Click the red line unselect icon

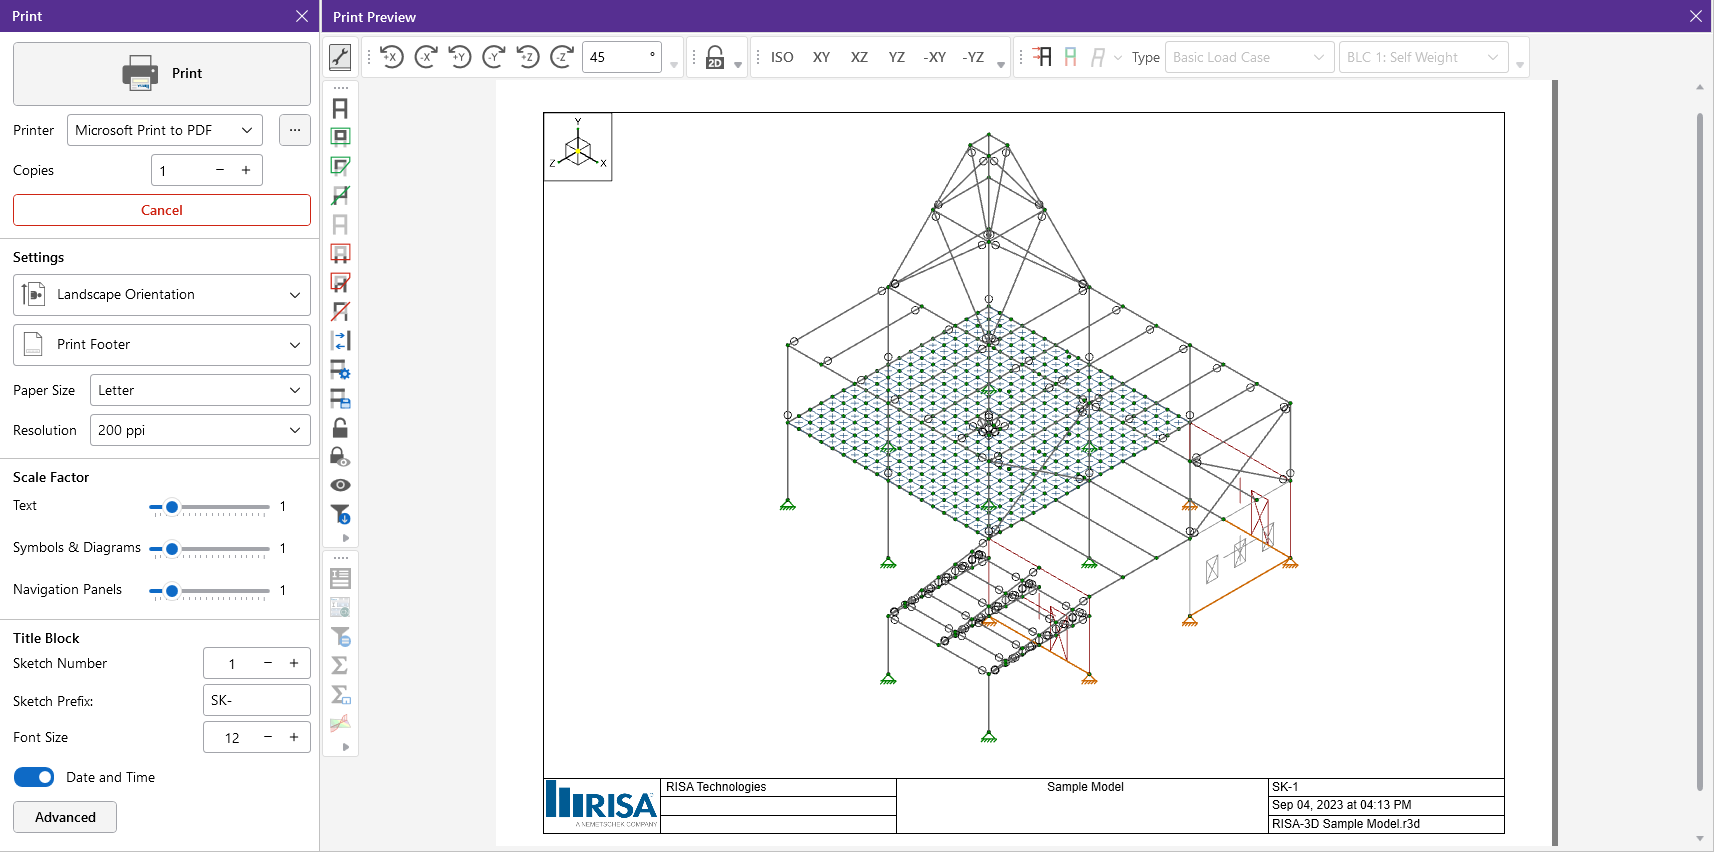pyautogui.click(x=340, y=312)
